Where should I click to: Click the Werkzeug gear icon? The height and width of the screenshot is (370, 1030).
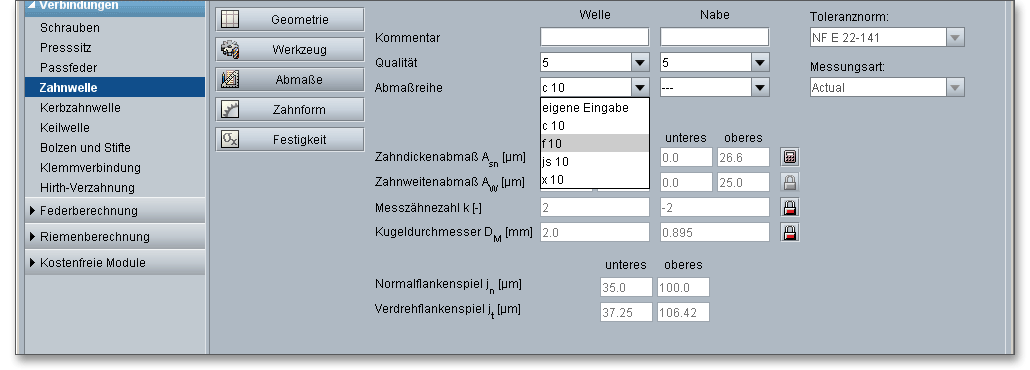tap(230, 49)
